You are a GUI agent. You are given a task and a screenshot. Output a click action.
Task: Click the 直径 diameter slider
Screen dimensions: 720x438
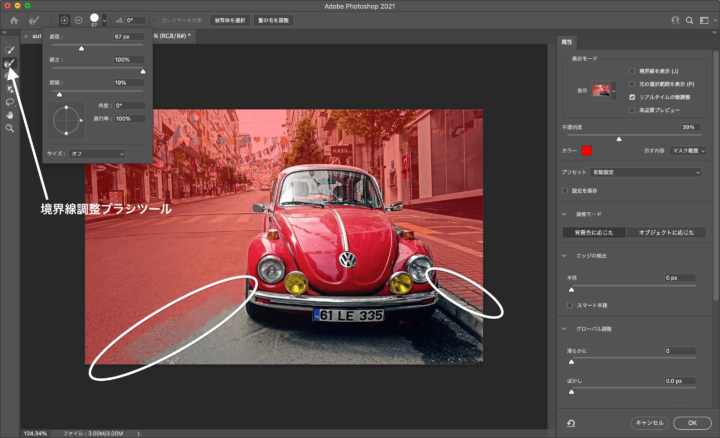pos(97,46)
